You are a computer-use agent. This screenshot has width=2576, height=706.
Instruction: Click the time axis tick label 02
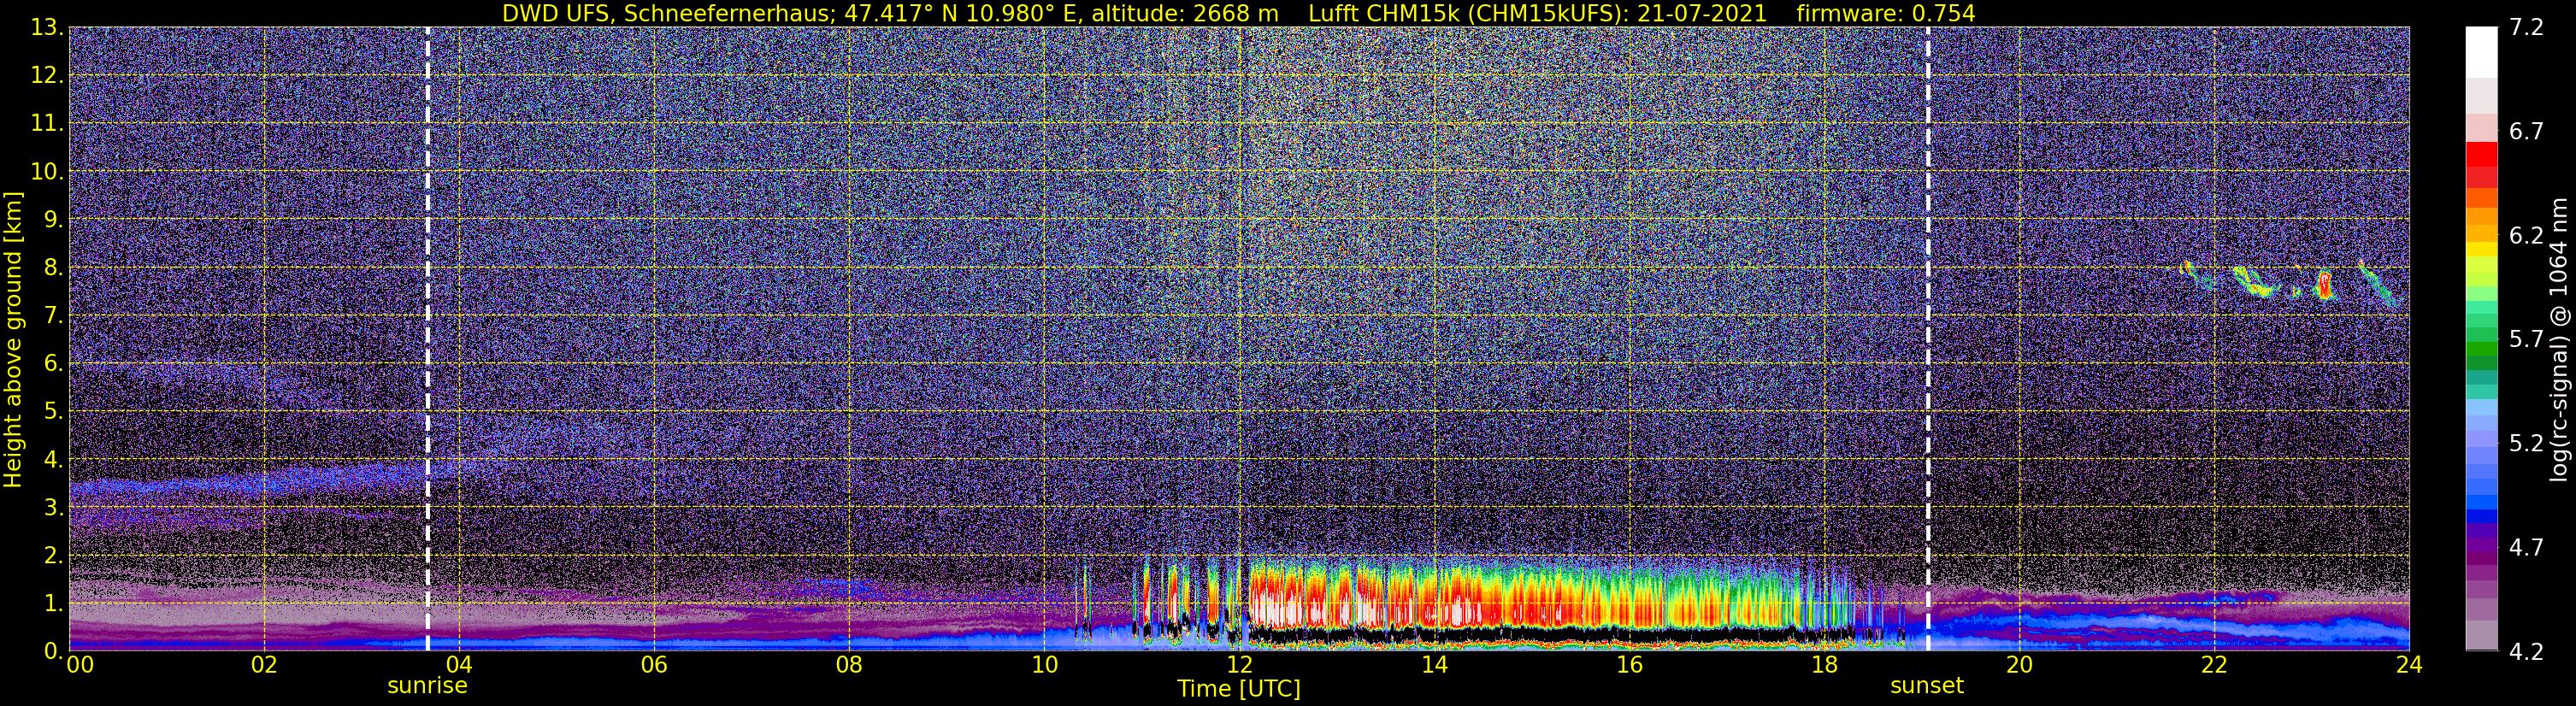click(x=264, y=665)
